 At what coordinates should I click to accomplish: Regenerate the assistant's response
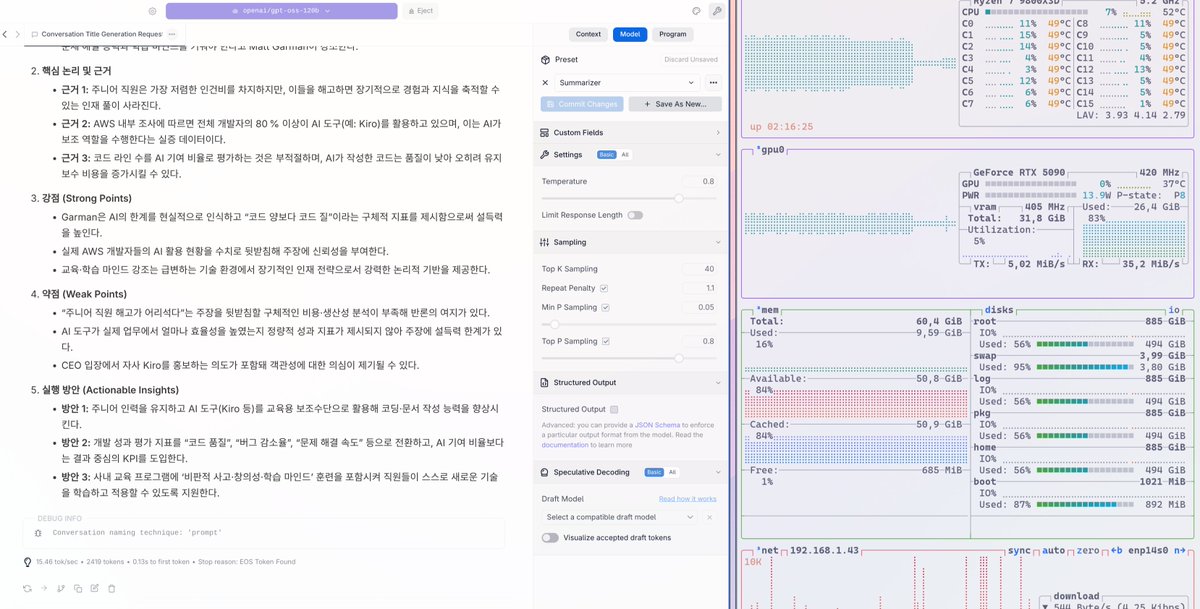27,588
